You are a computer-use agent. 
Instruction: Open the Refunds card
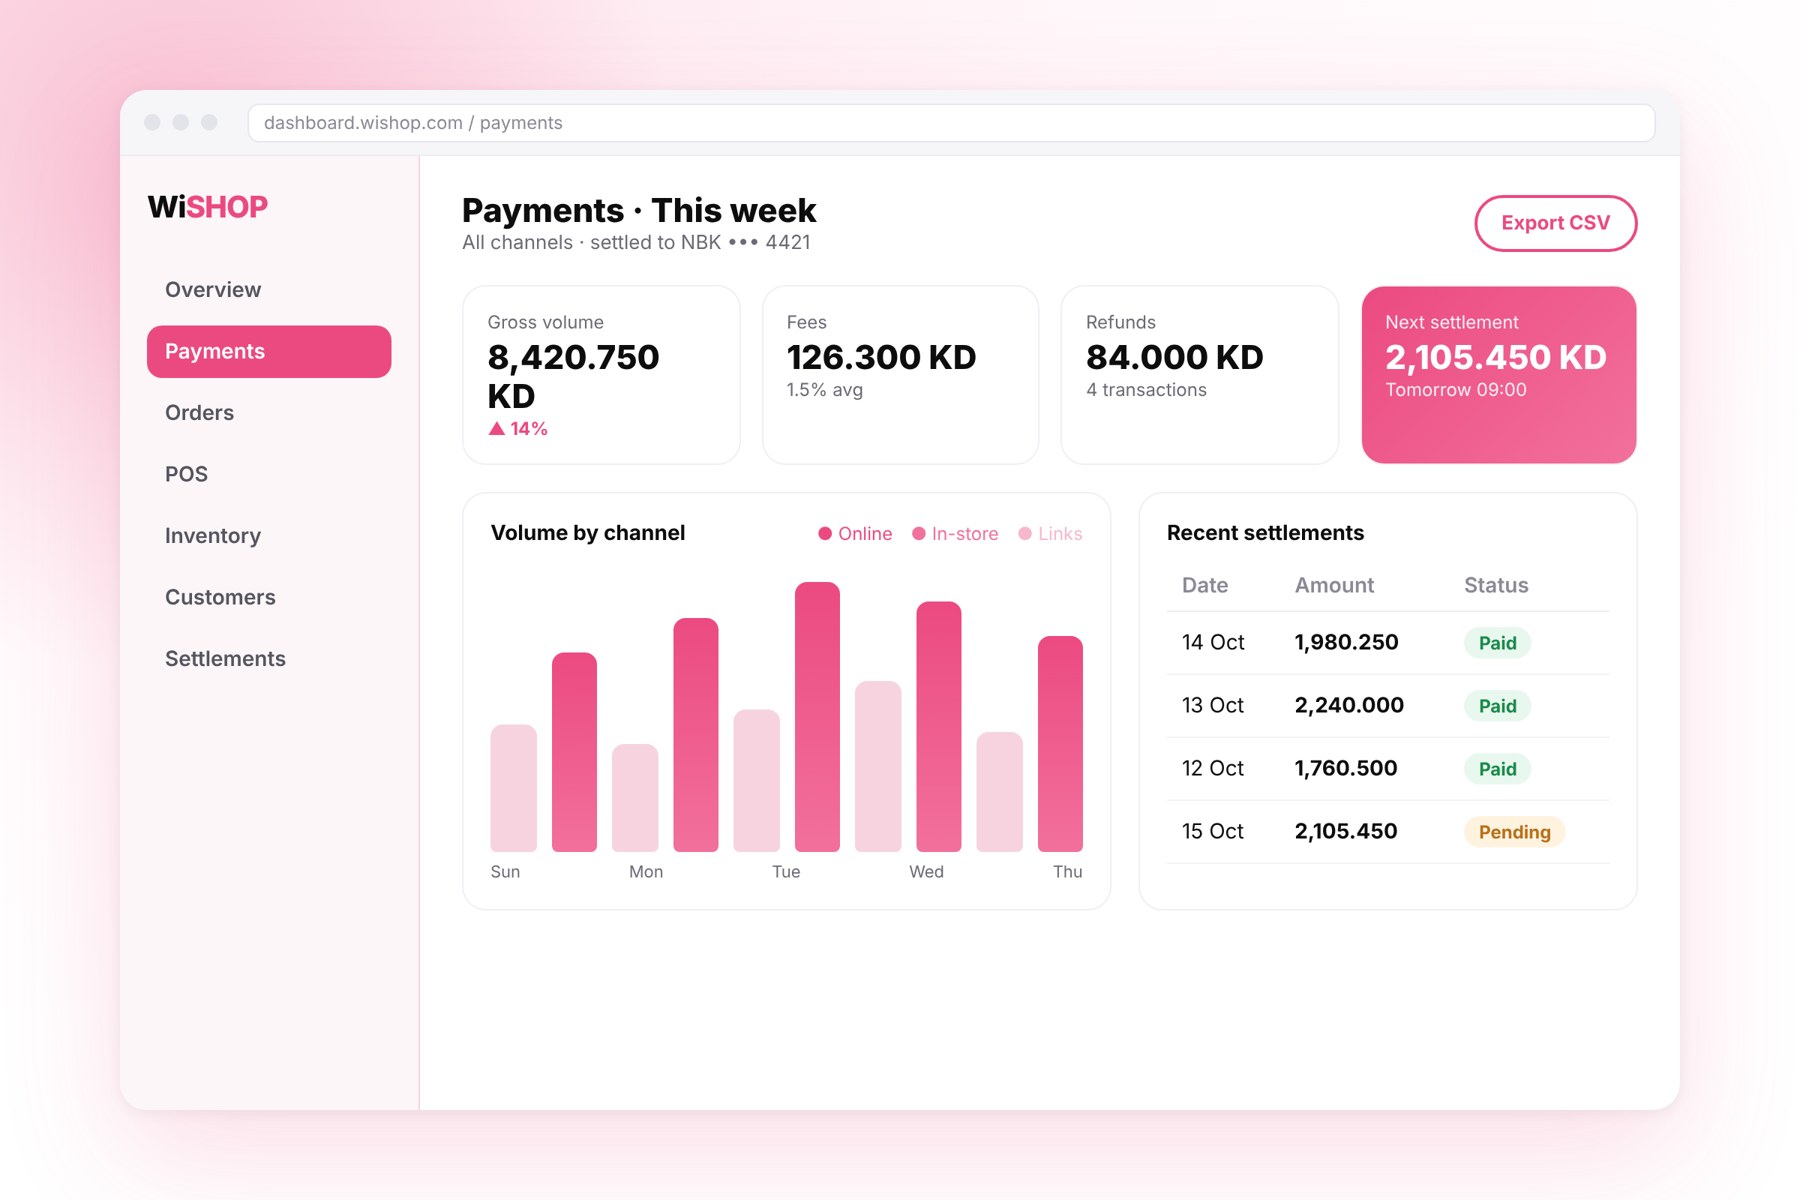coord(1199,375)
